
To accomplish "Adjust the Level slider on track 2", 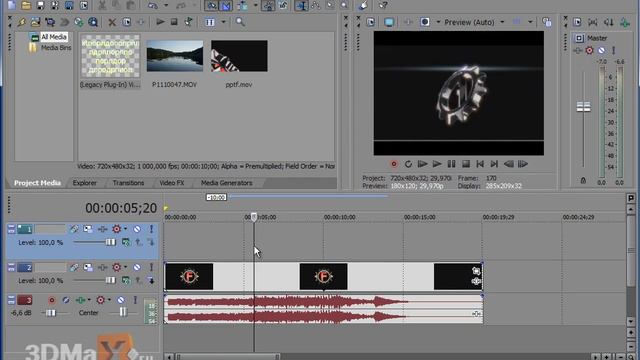I will [111, 280].
